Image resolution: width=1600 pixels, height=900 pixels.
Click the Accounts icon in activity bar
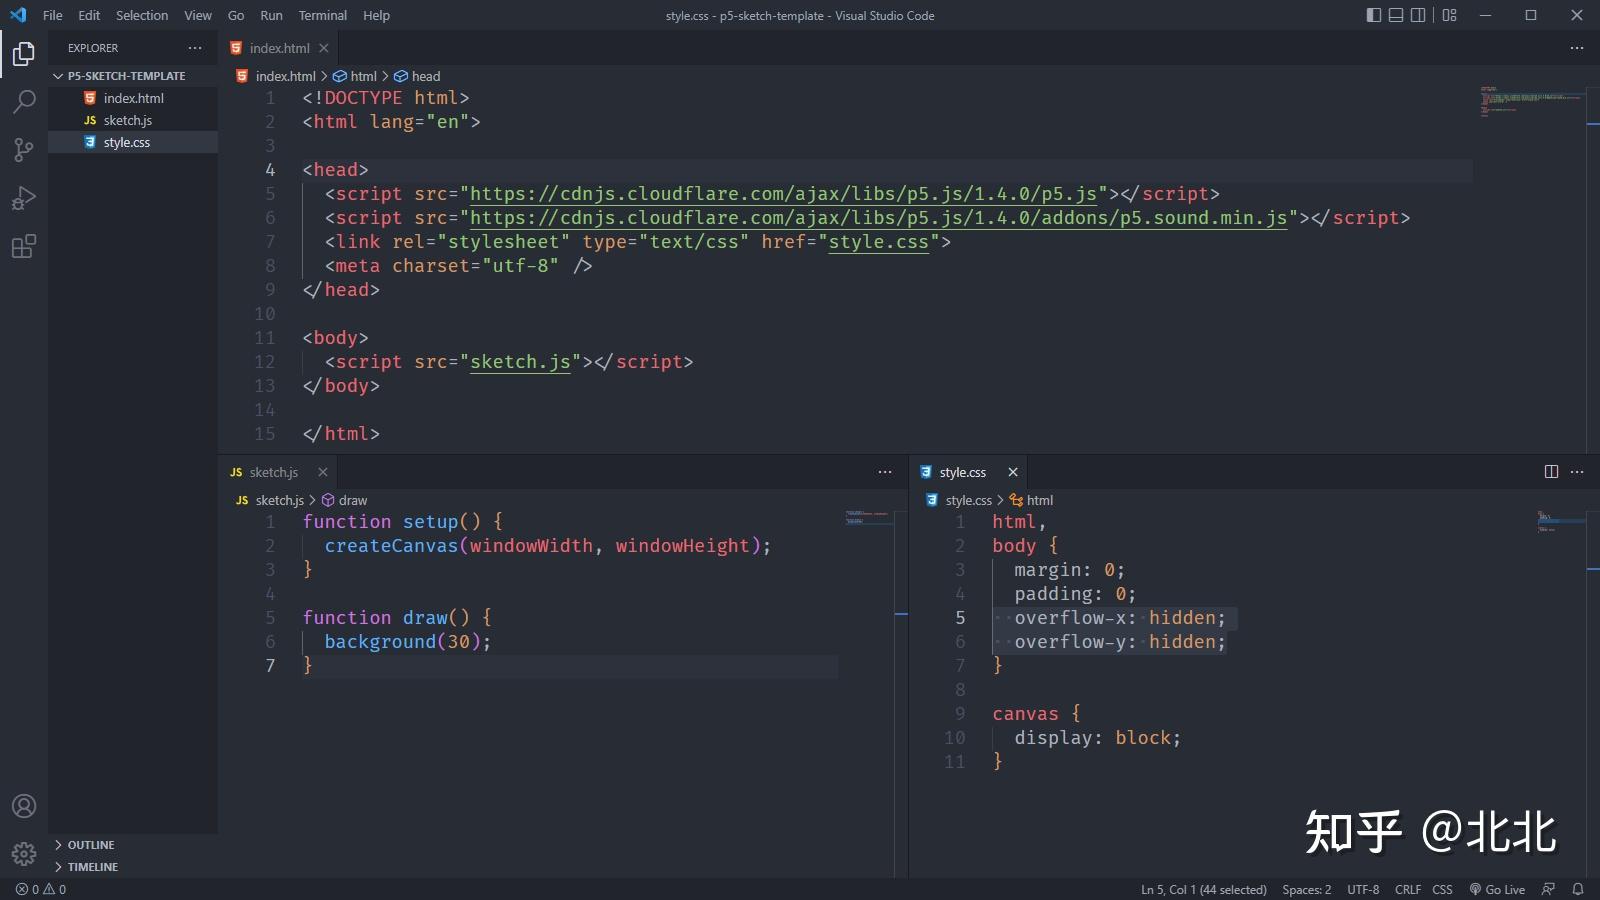pyautogui.click(x=23, y=806)
